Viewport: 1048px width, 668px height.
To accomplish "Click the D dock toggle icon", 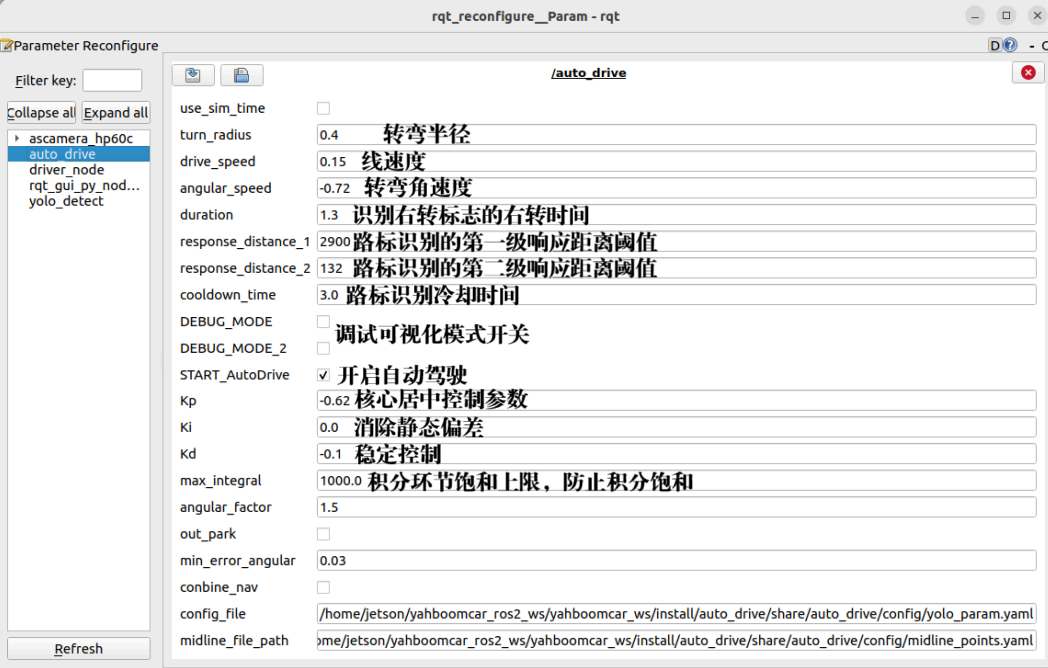I will pos(995,45).
